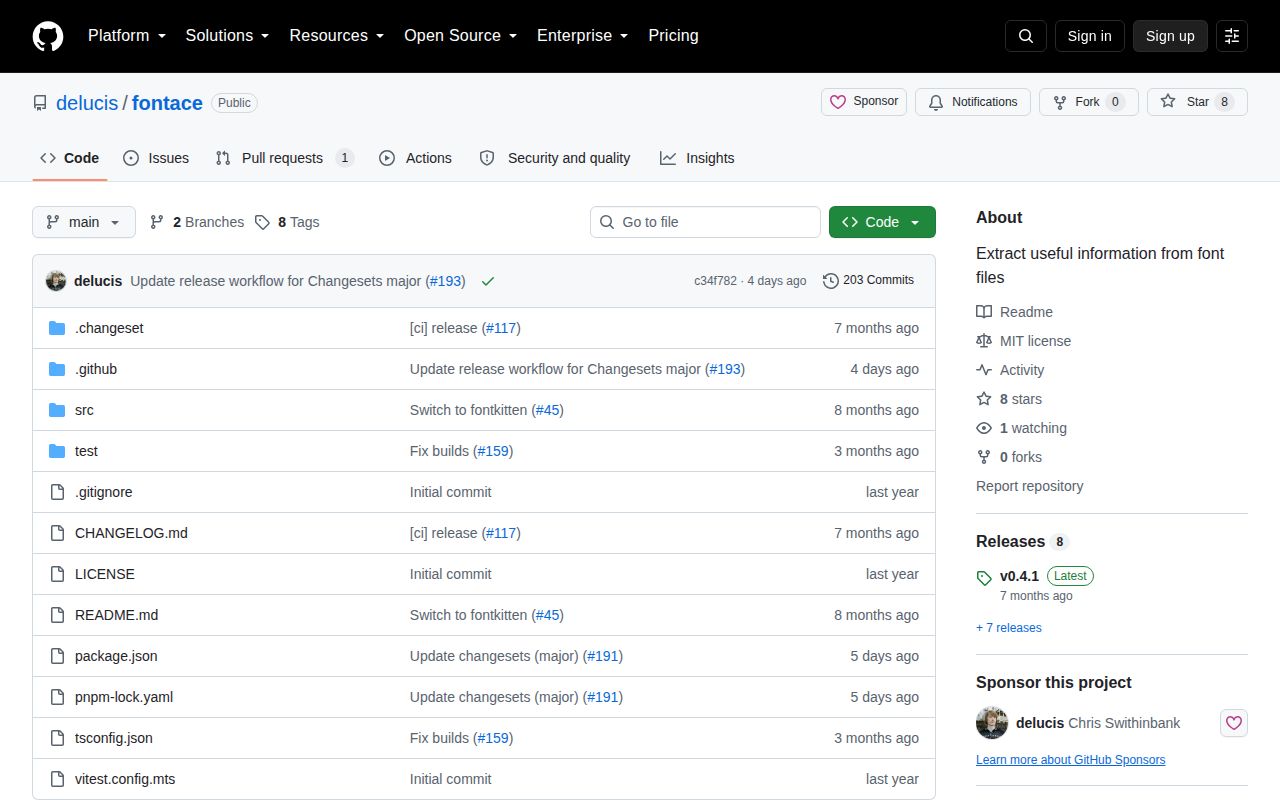Open package.json file
This screenshot has height=800, width=1280.
[x=116, y=656]
